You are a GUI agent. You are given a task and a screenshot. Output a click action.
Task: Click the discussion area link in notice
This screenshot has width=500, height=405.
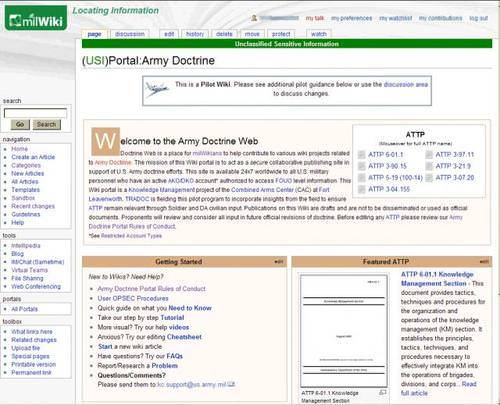(406, 84)
